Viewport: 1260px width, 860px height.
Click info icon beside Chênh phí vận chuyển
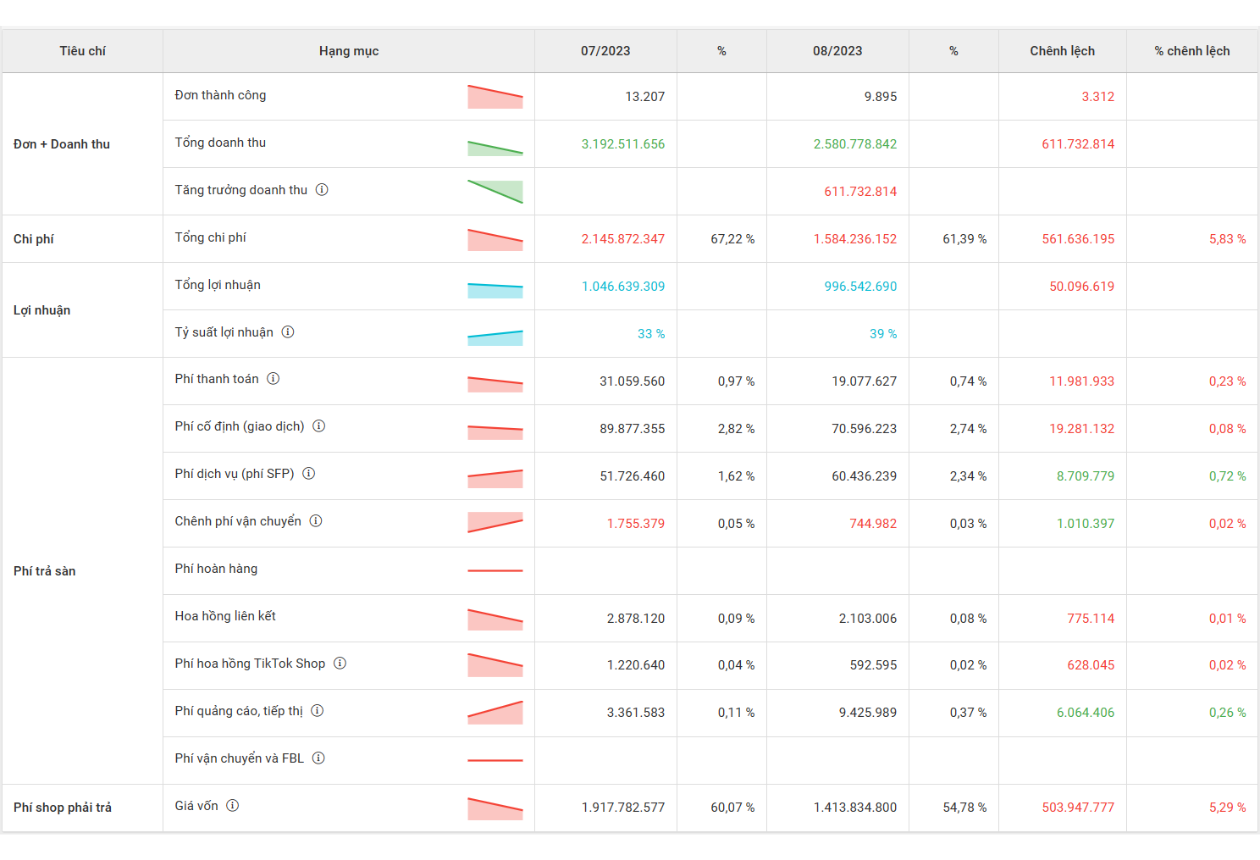pyautogui.click(x=316, y=521)
